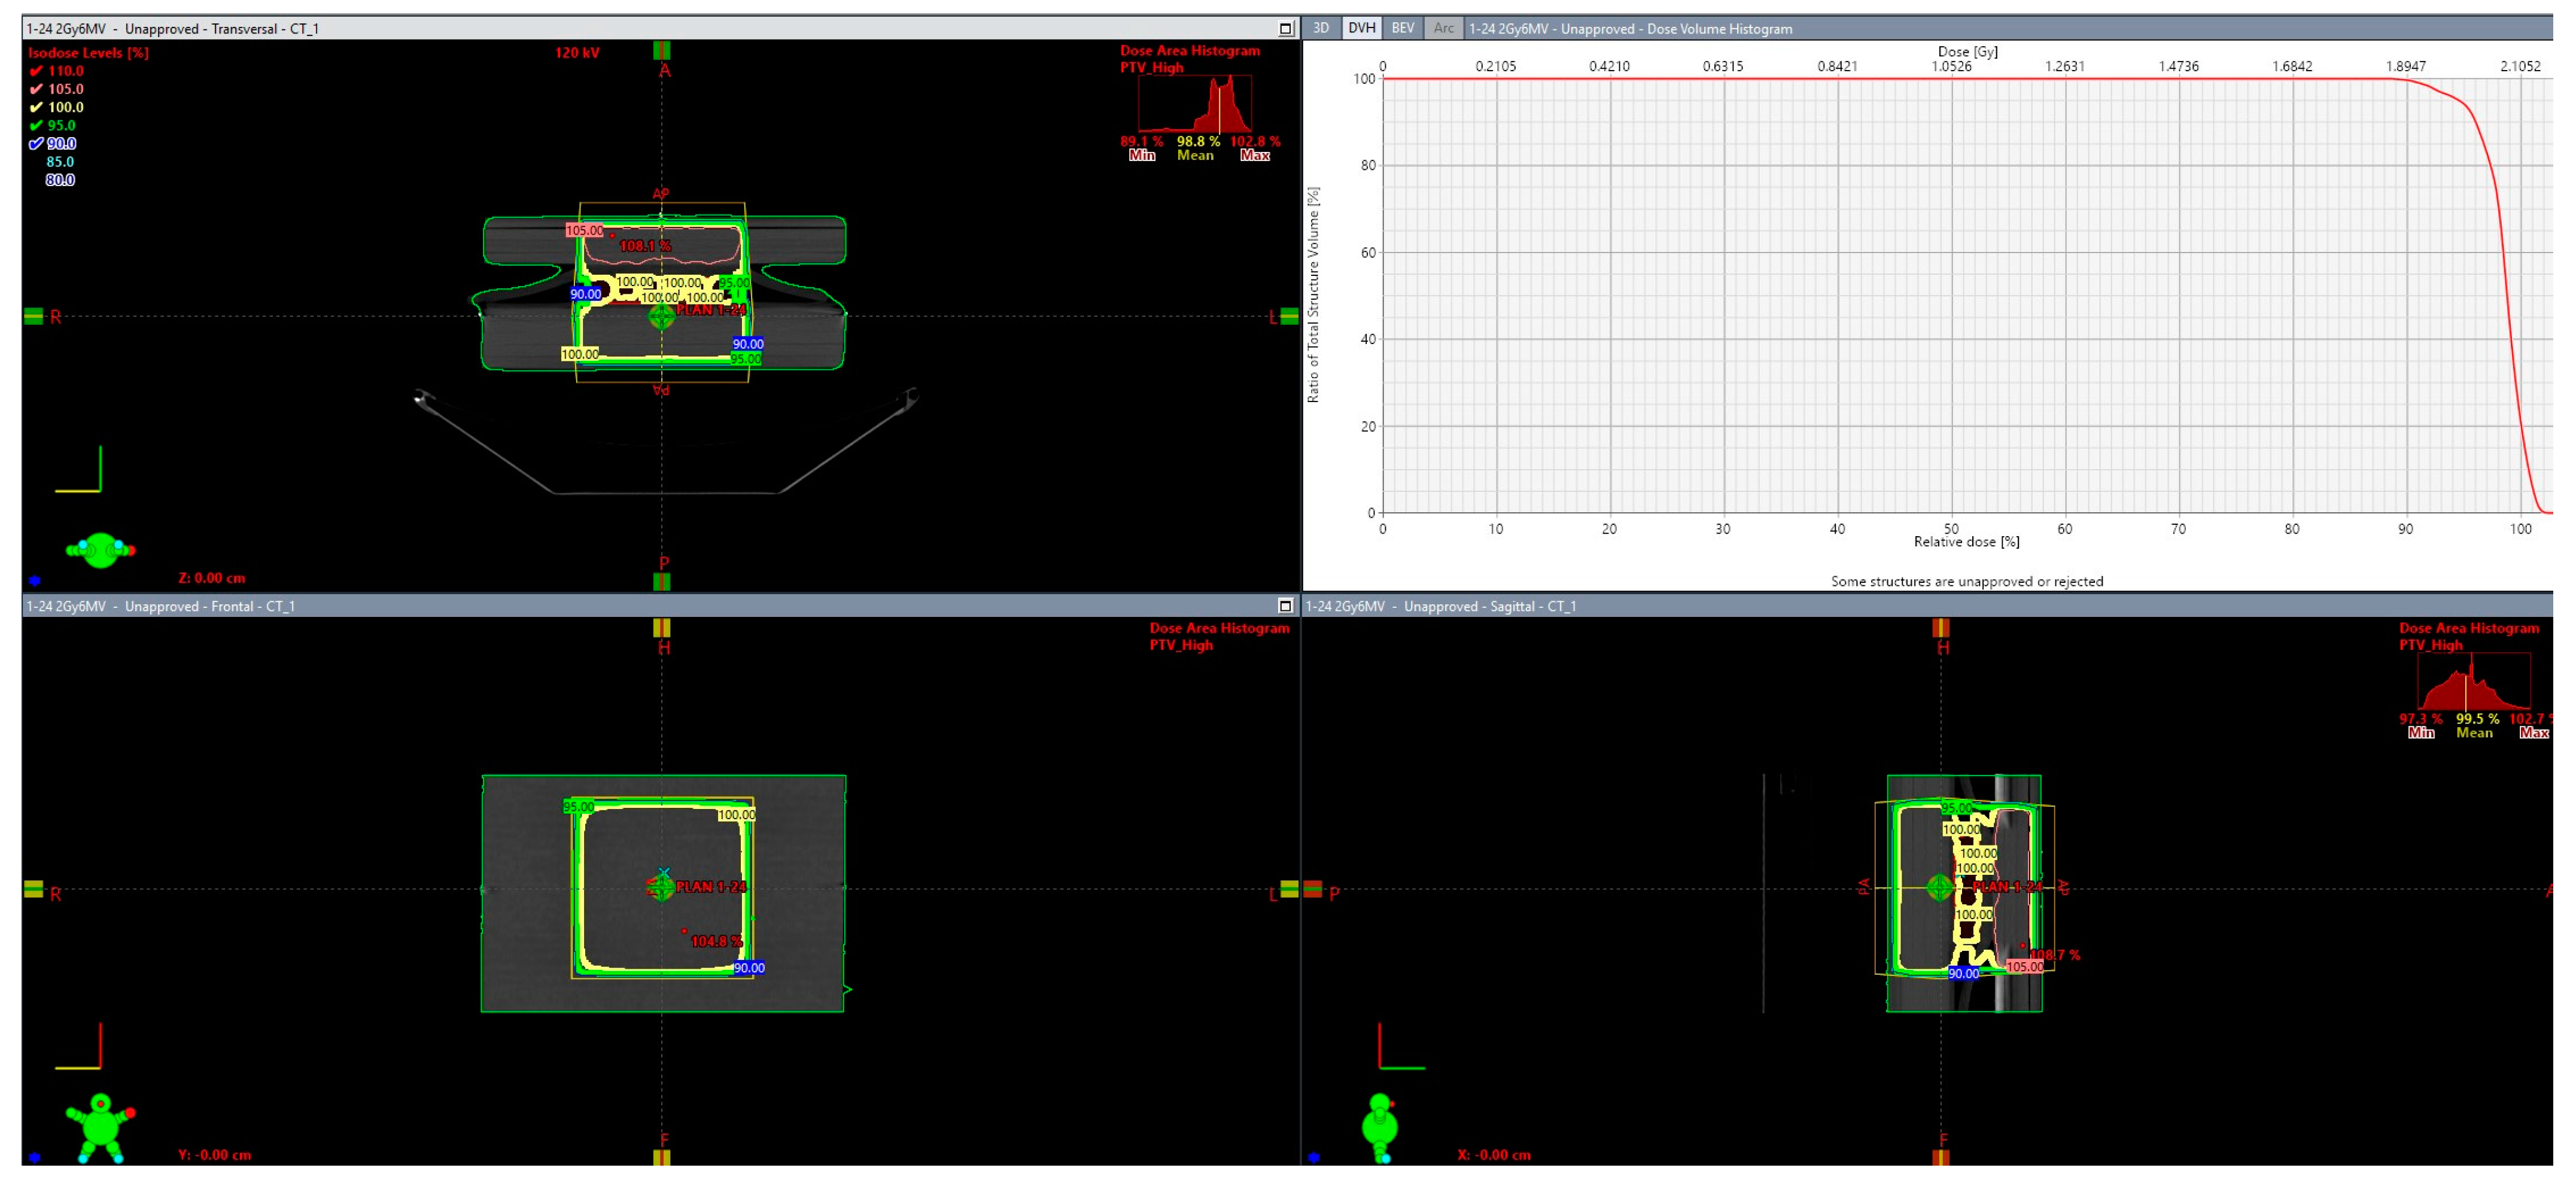This screenshot has width=2576, height=1186.
Task: Uncheck the 110.0 isodose level
Action: pos(37,71)
